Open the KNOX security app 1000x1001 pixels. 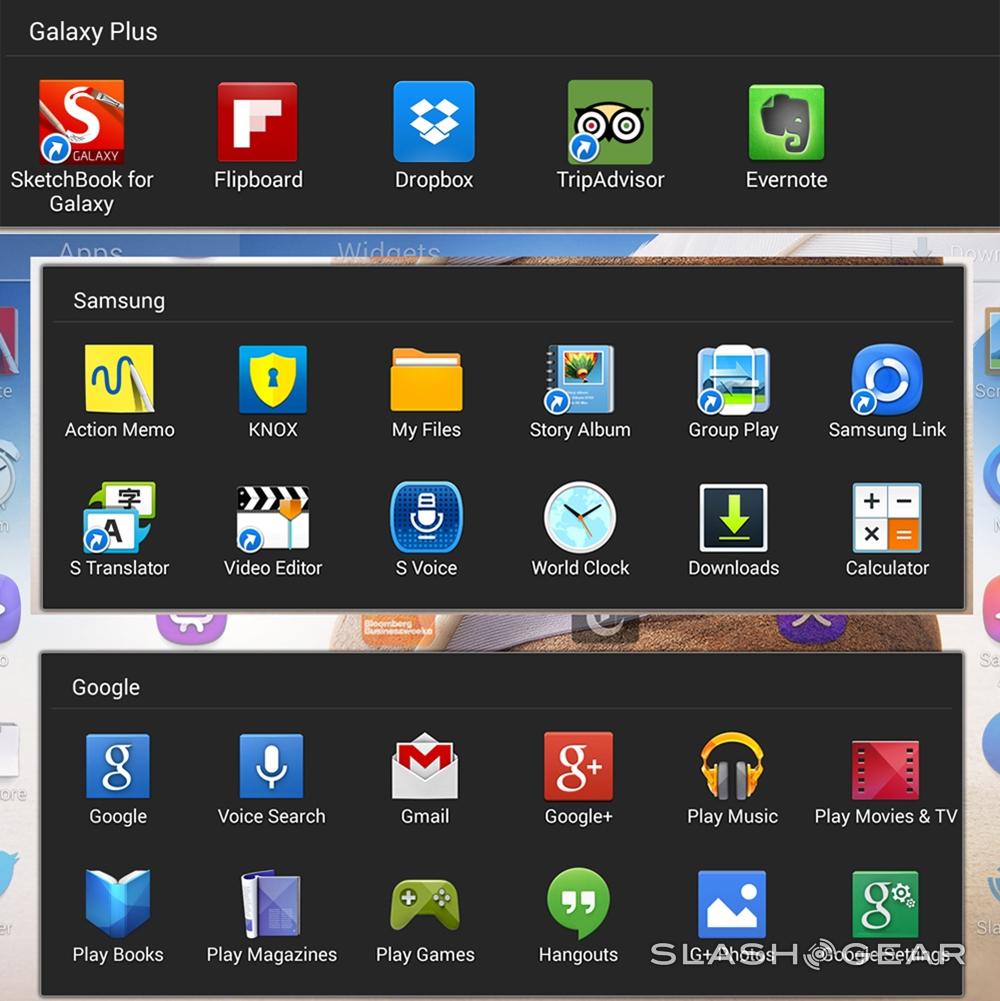click(273, 379)
